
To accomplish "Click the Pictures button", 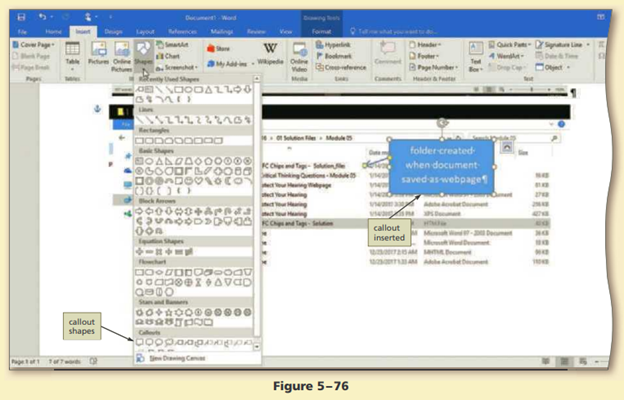I will tap(98, 54).
